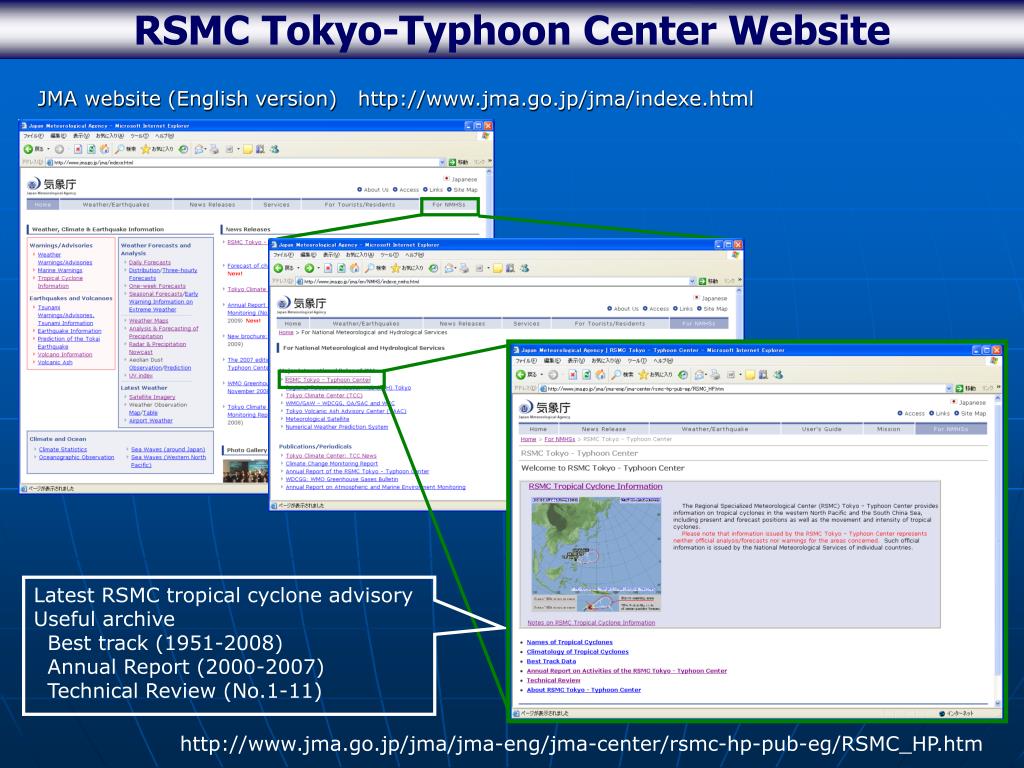Click Back button in RSMC Typhoon Center window

click(528, 375)
